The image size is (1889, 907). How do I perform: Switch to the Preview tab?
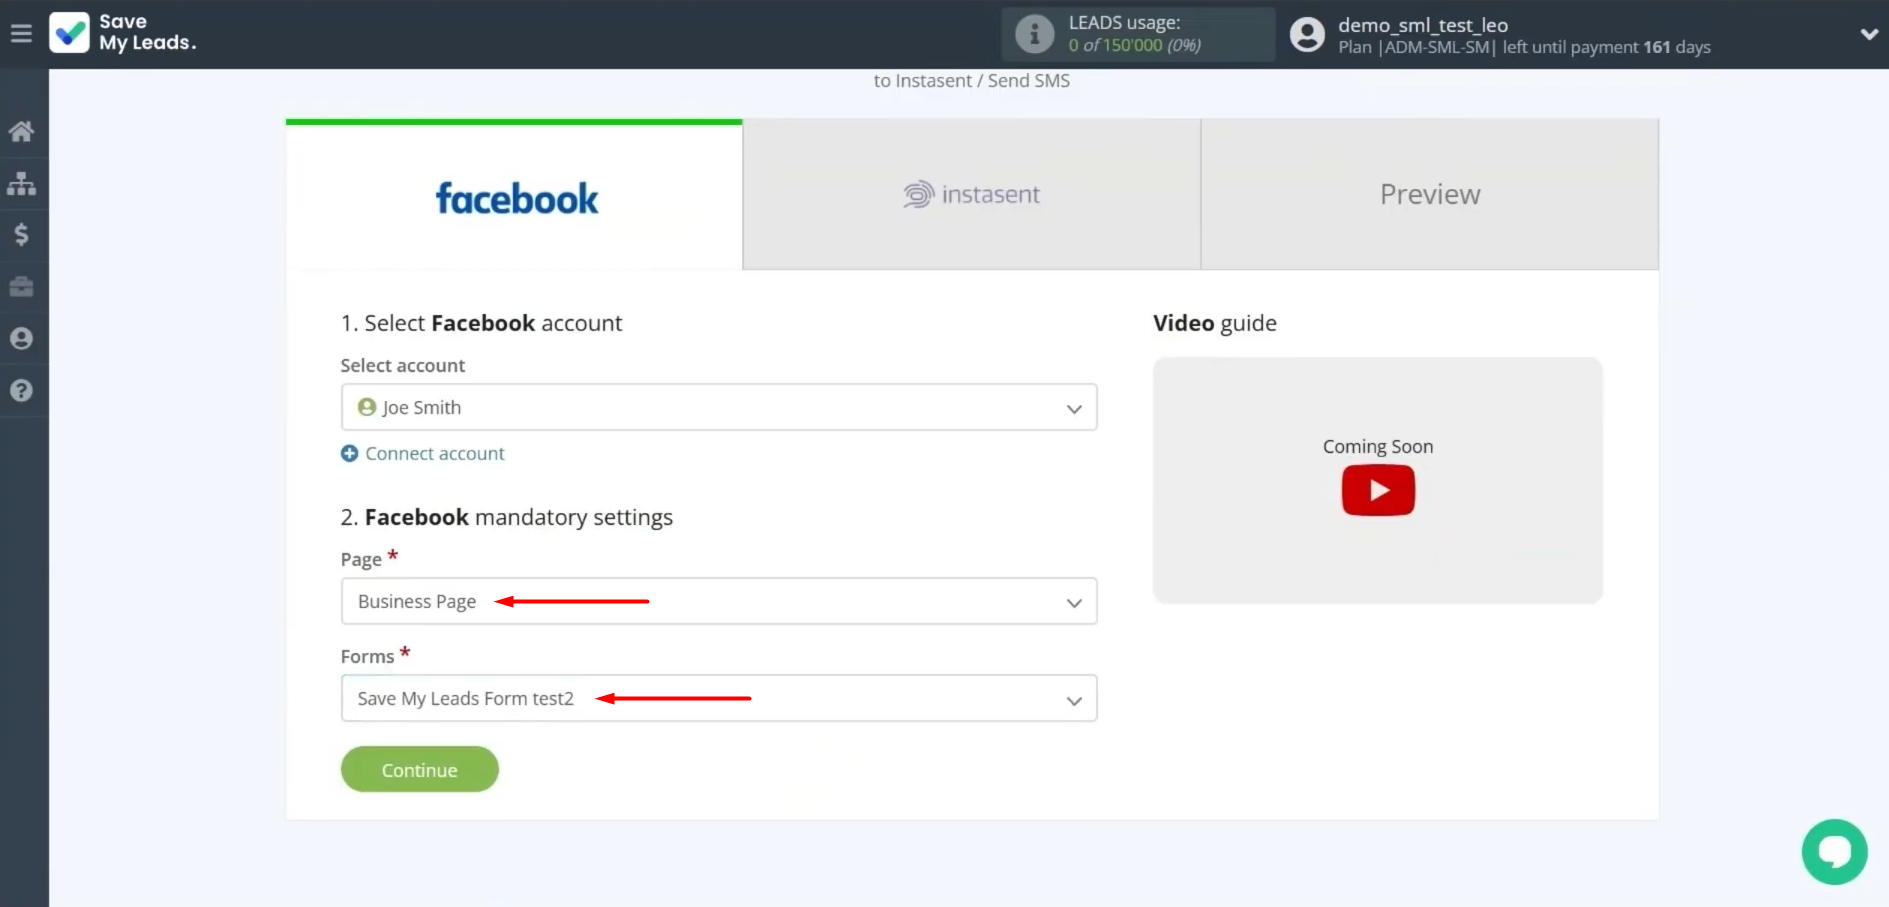1430,195
